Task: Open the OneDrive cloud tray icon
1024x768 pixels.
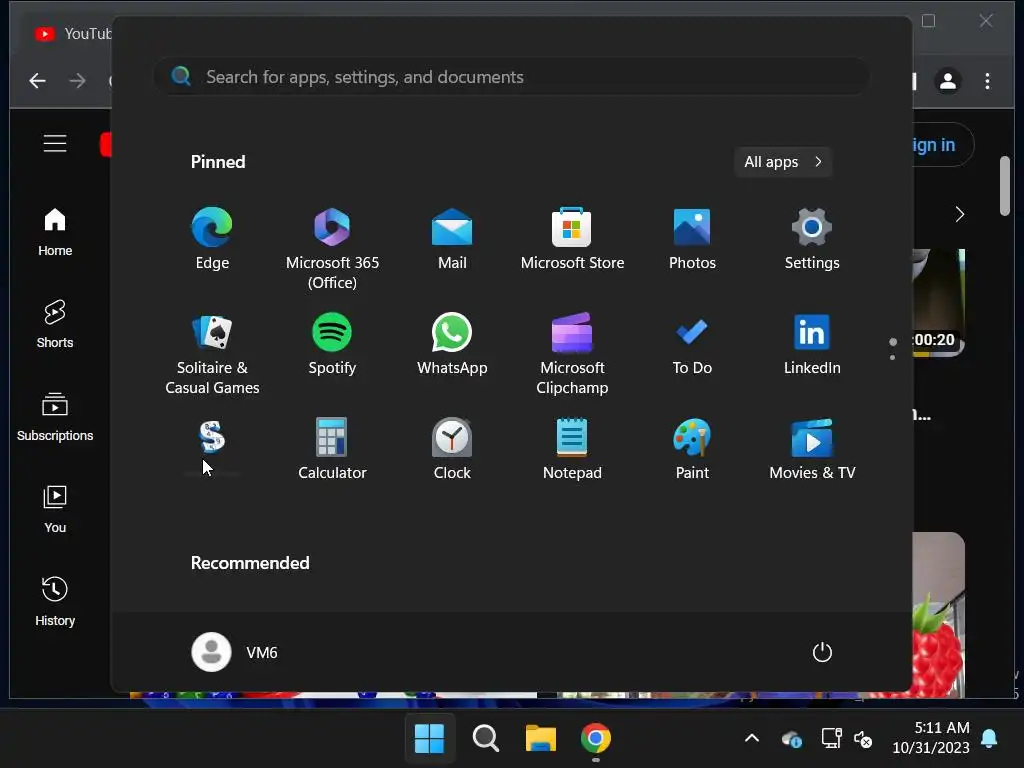Action: tap(792, 739)
